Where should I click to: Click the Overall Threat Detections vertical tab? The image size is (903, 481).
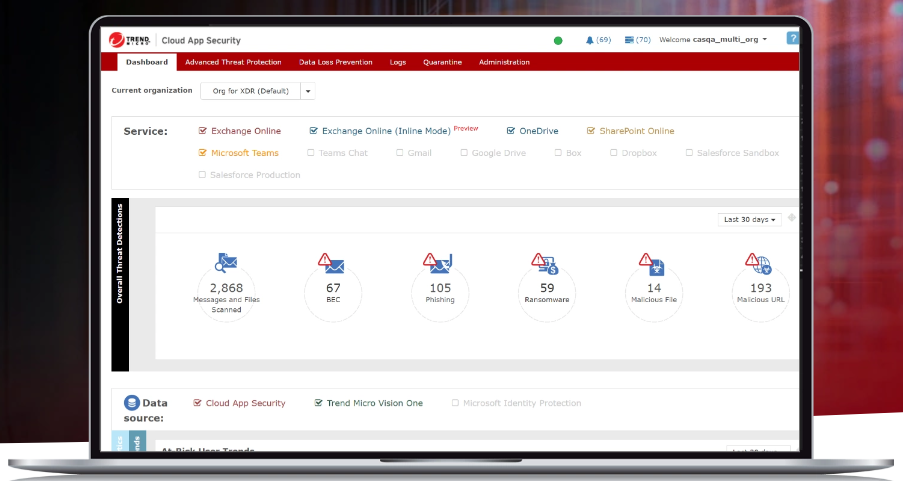[120, 285]
